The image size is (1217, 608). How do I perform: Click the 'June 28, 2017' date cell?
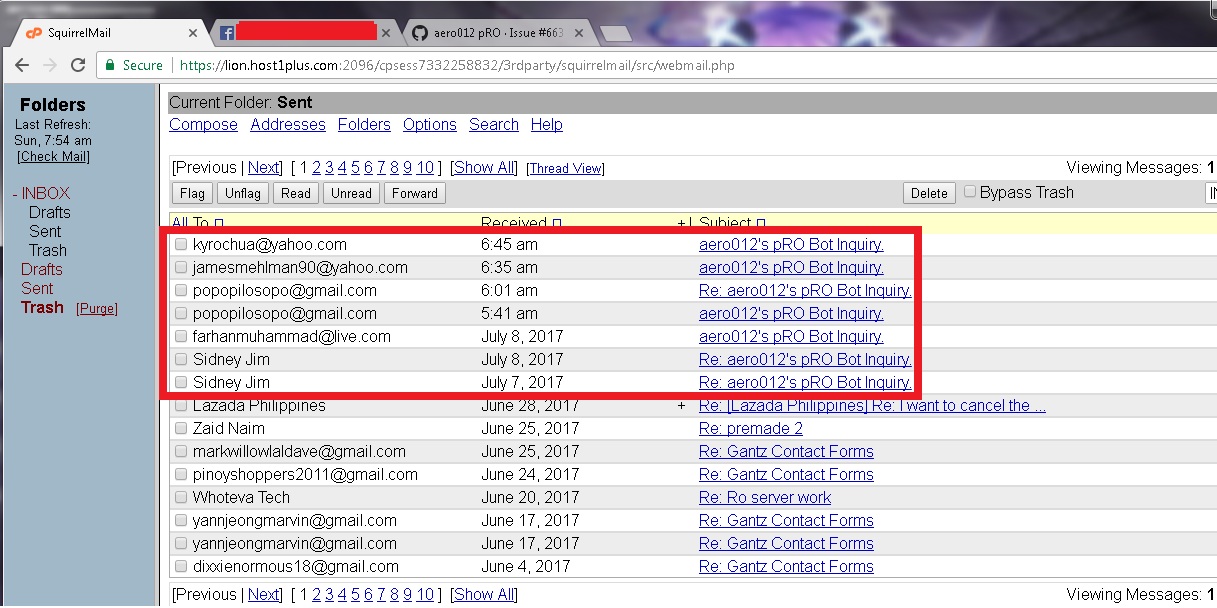[530, 405]
